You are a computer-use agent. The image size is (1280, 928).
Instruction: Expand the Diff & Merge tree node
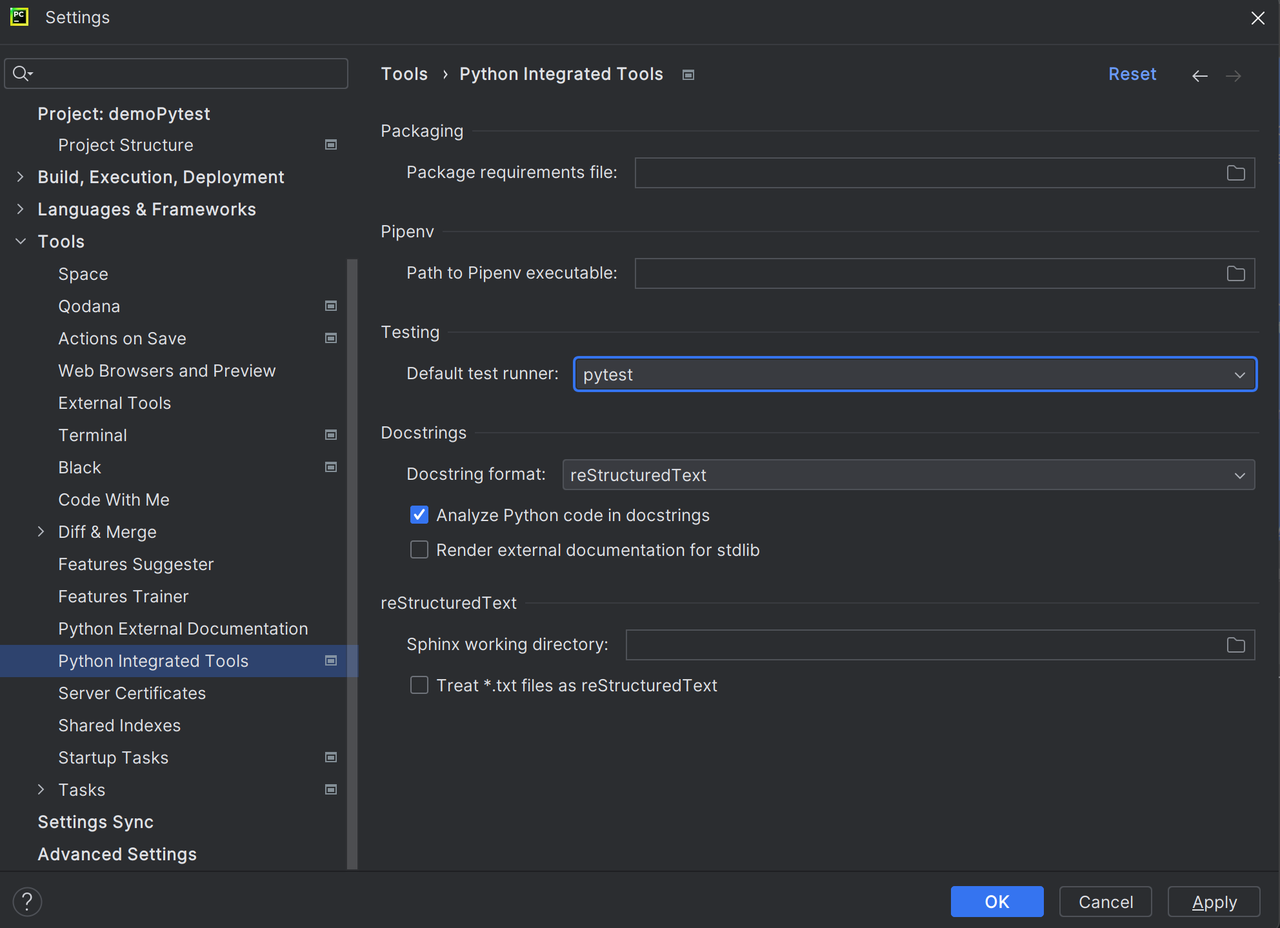[x=41, y=532]
